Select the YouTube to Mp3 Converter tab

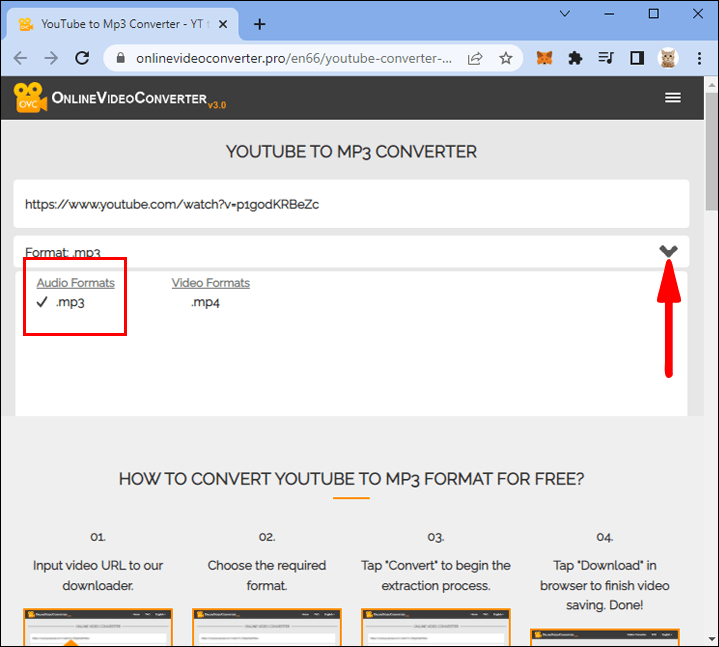click(x=121, y=24)
